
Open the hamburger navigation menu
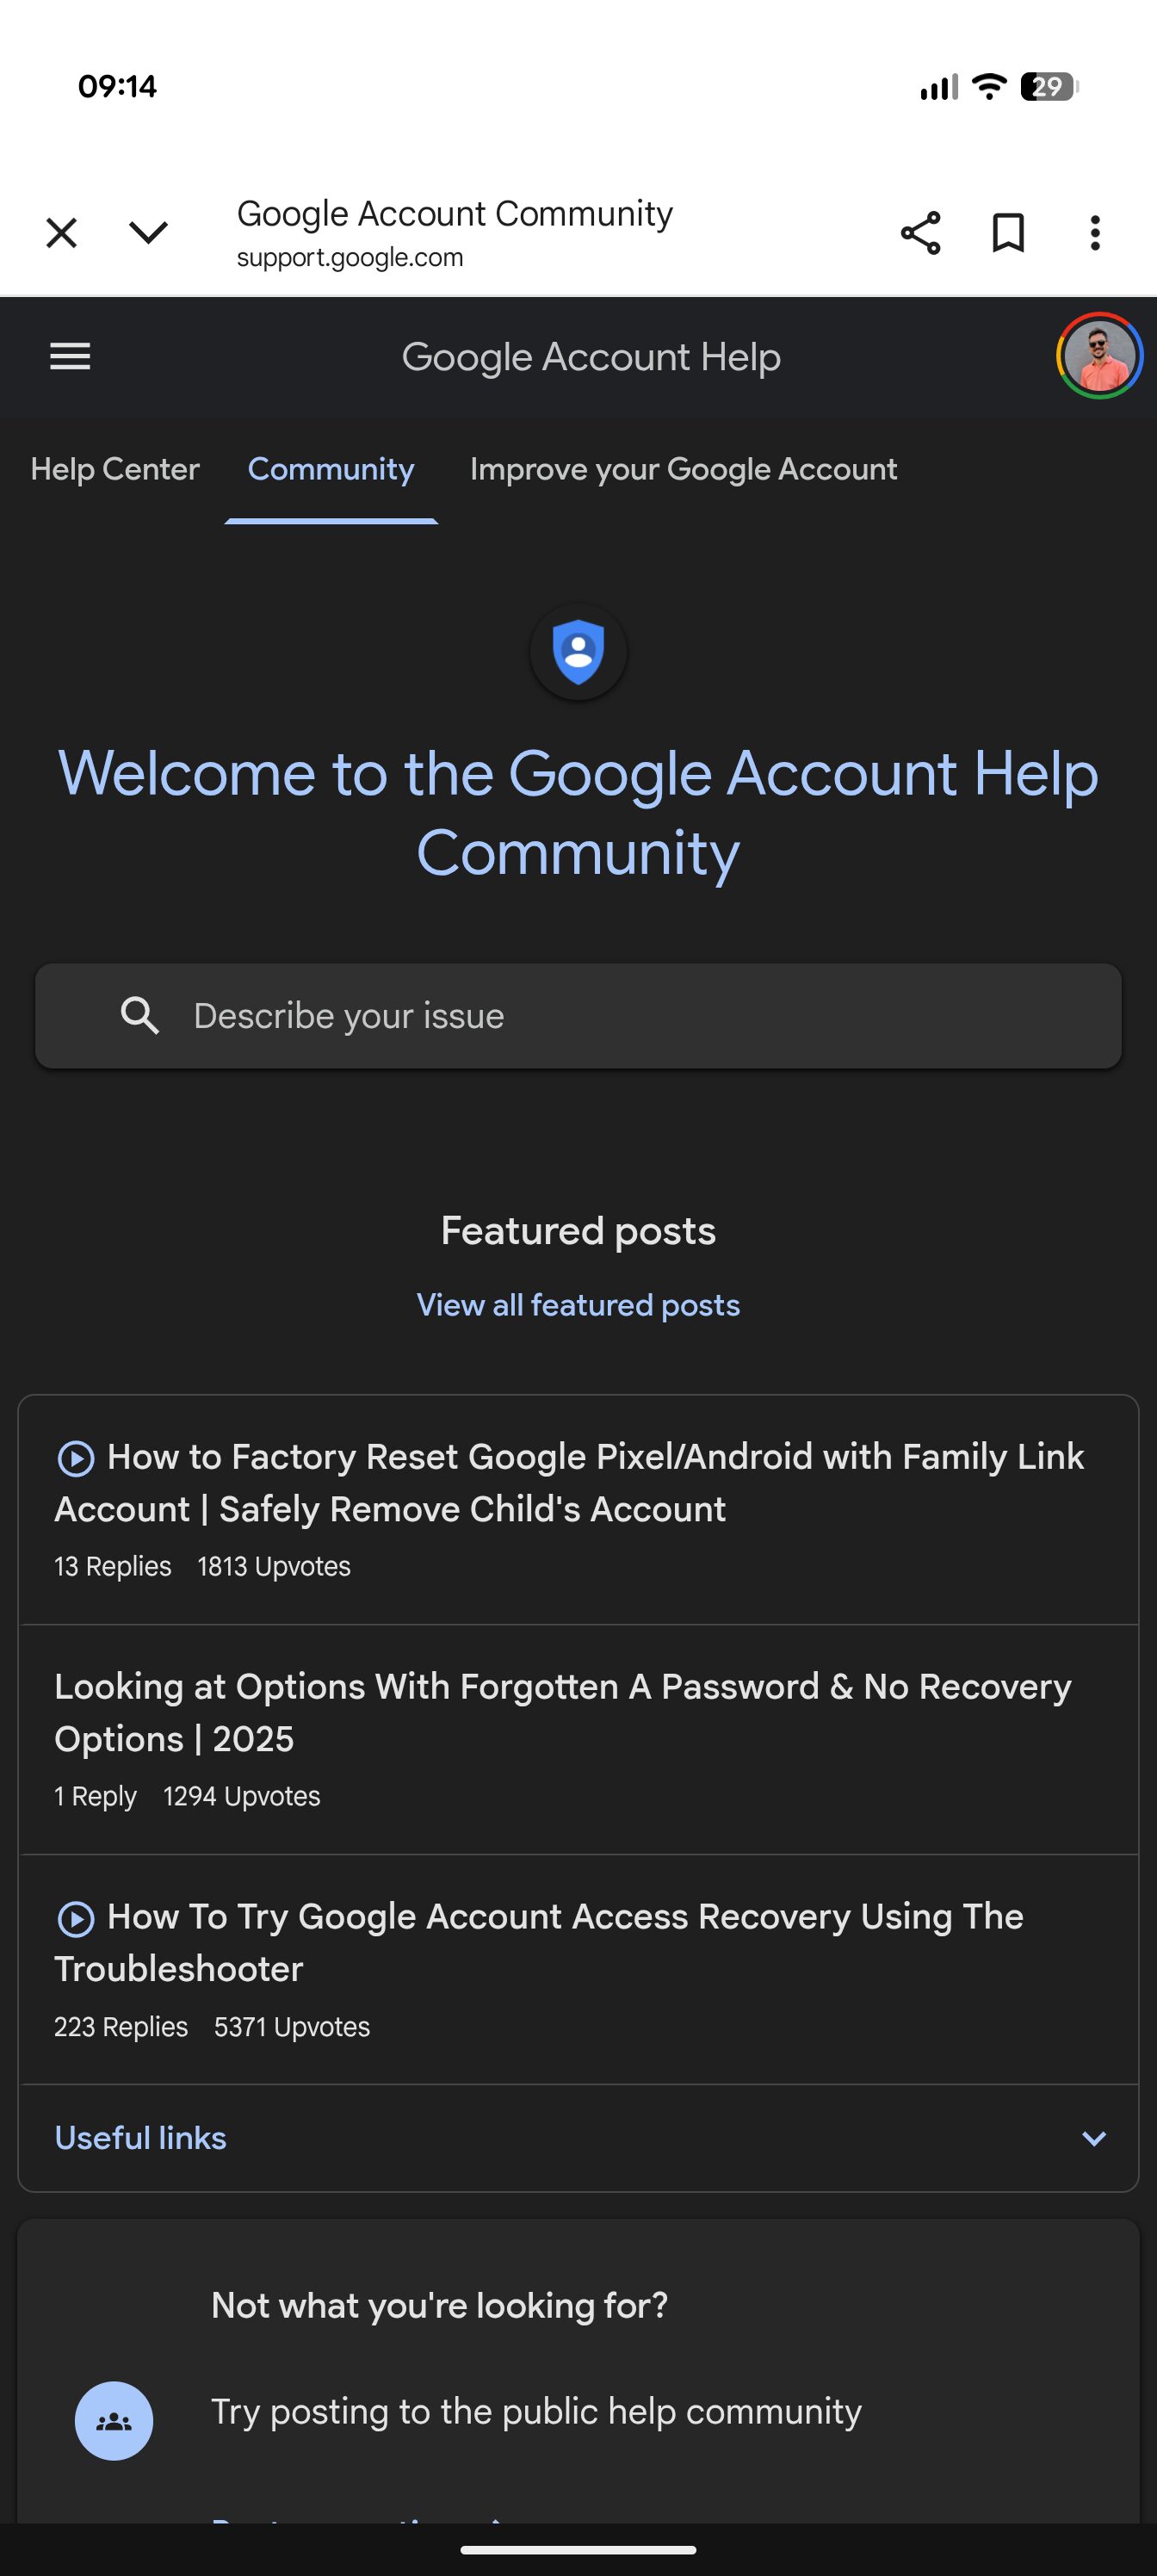point(70,357)
